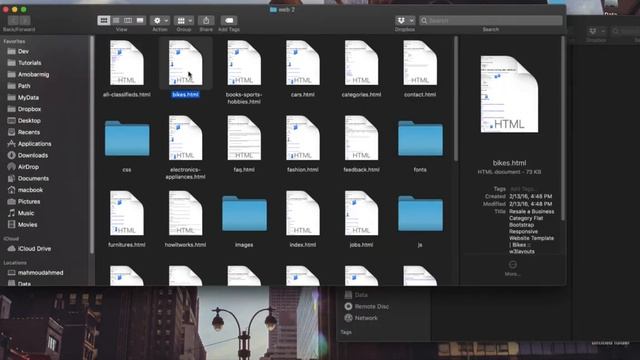The height and width of the screenshot is (360, 640).
Task: Select all-classifieds.html file icon
Action: (x=127, y=63)
